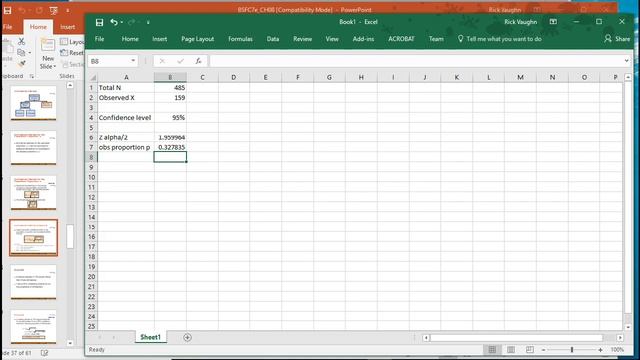Switch to the Excel Home tab
This screenshot has height=360, width=640.
click(x=130, y=39)
